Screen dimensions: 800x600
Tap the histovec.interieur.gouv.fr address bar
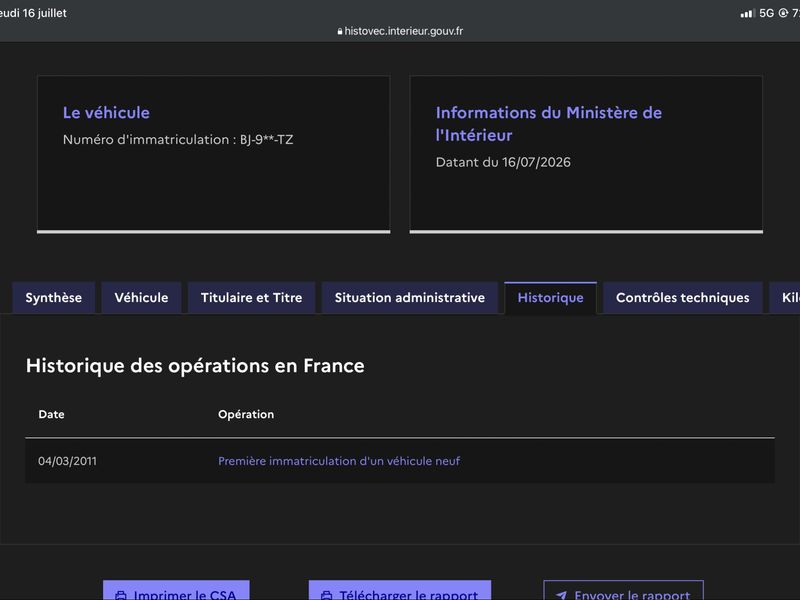pyautogui.click(x=400, y=31)
